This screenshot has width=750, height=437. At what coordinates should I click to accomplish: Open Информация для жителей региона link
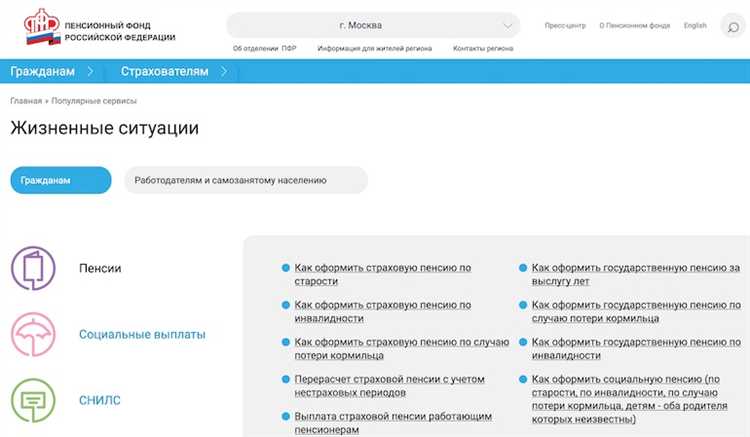pos(375,48)
